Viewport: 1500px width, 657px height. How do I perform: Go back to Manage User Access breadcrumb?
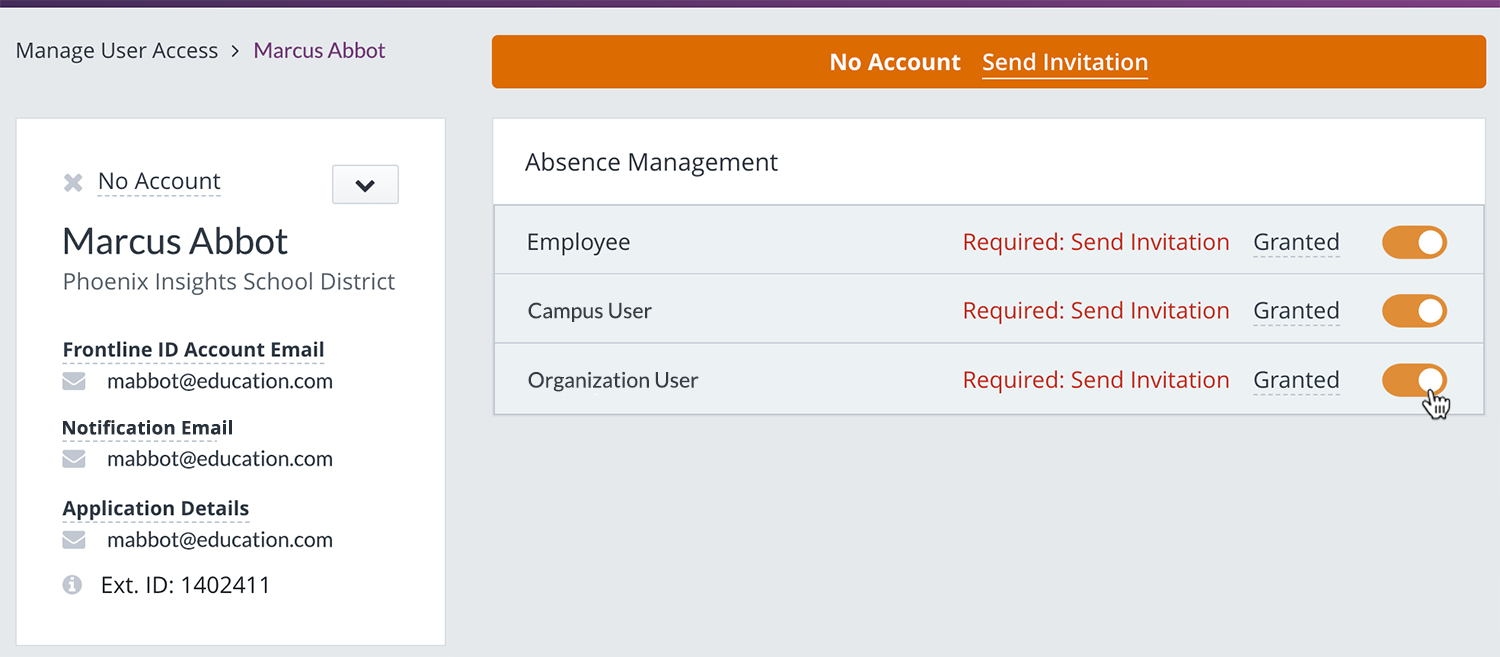(x=117, y=51)
